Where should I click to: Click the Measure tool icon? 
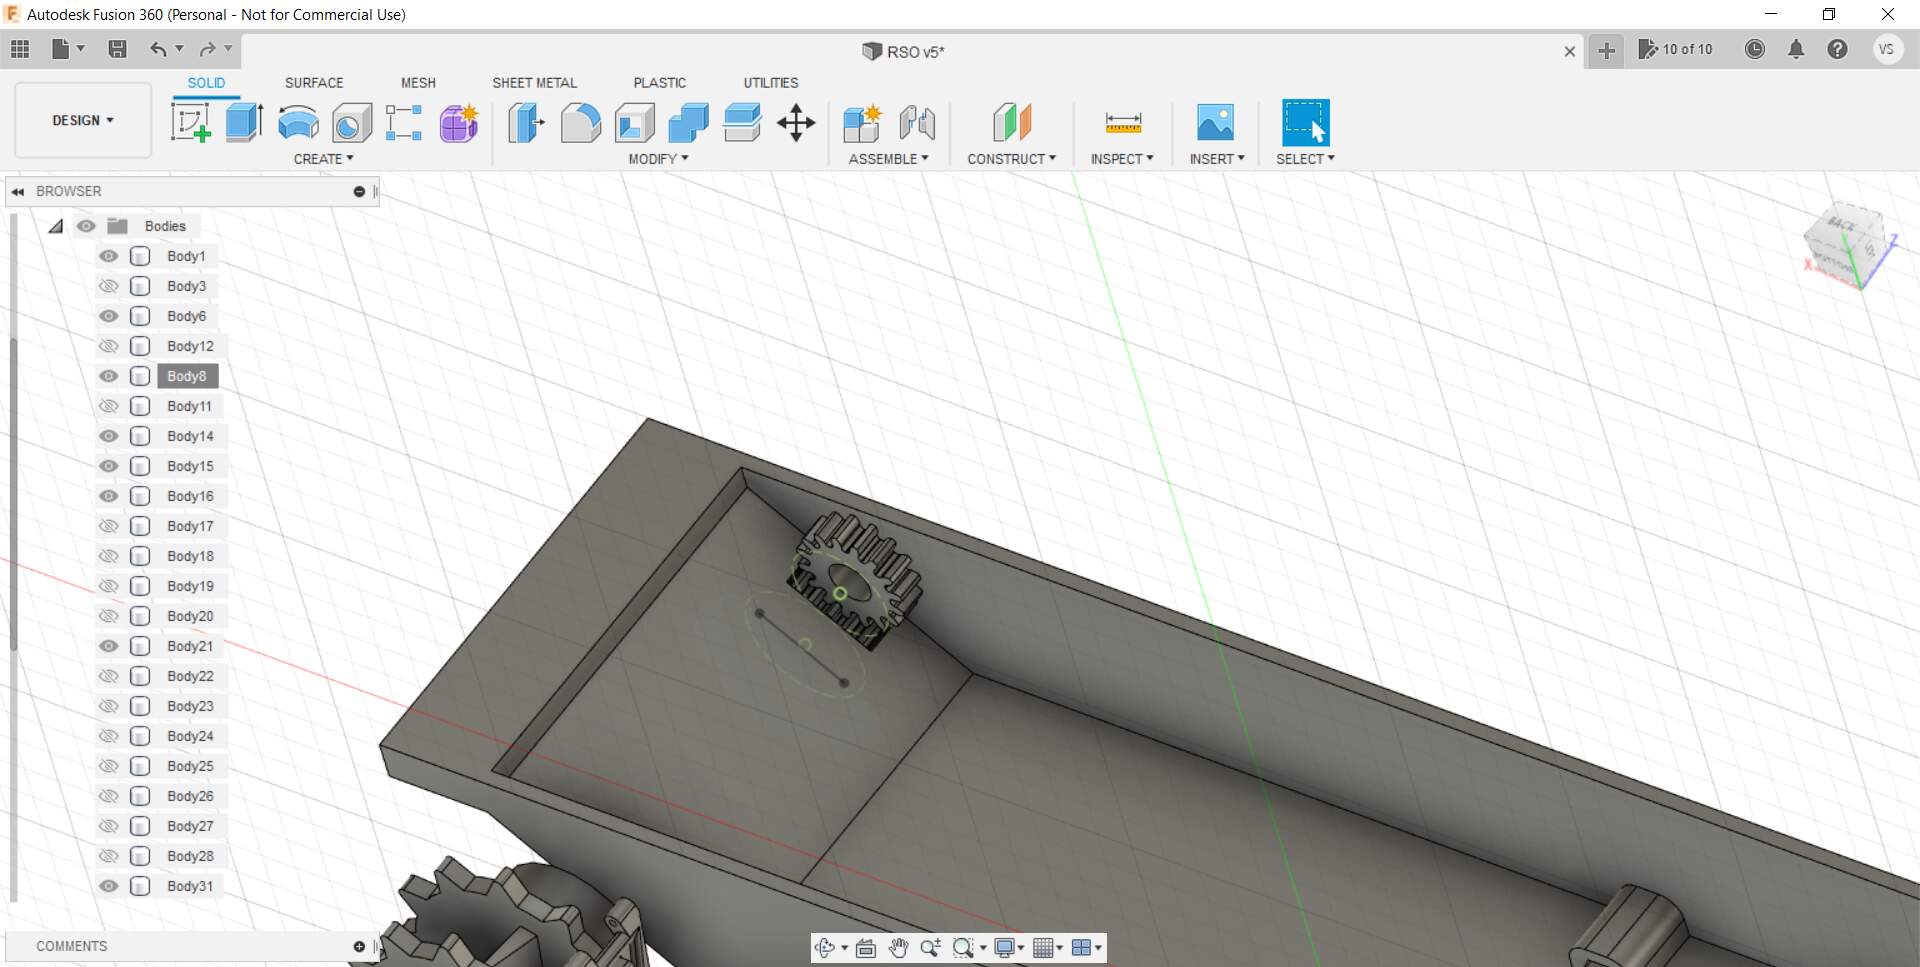pos(1123,123)
